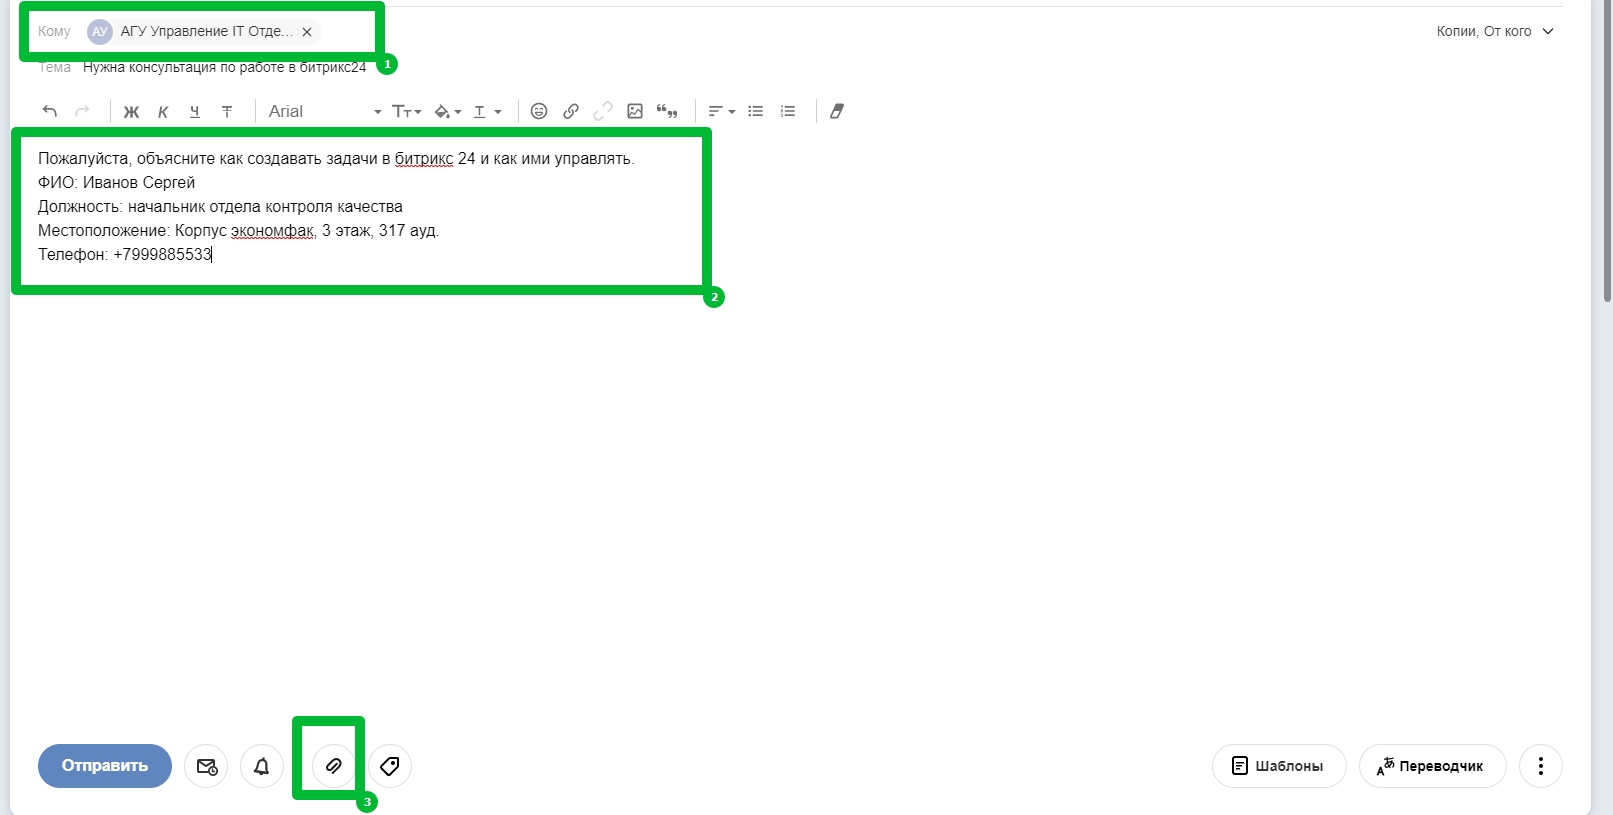Add a quote block with the quotes icon
Viewport: 1613px width, 815px height.
[667, 111]
